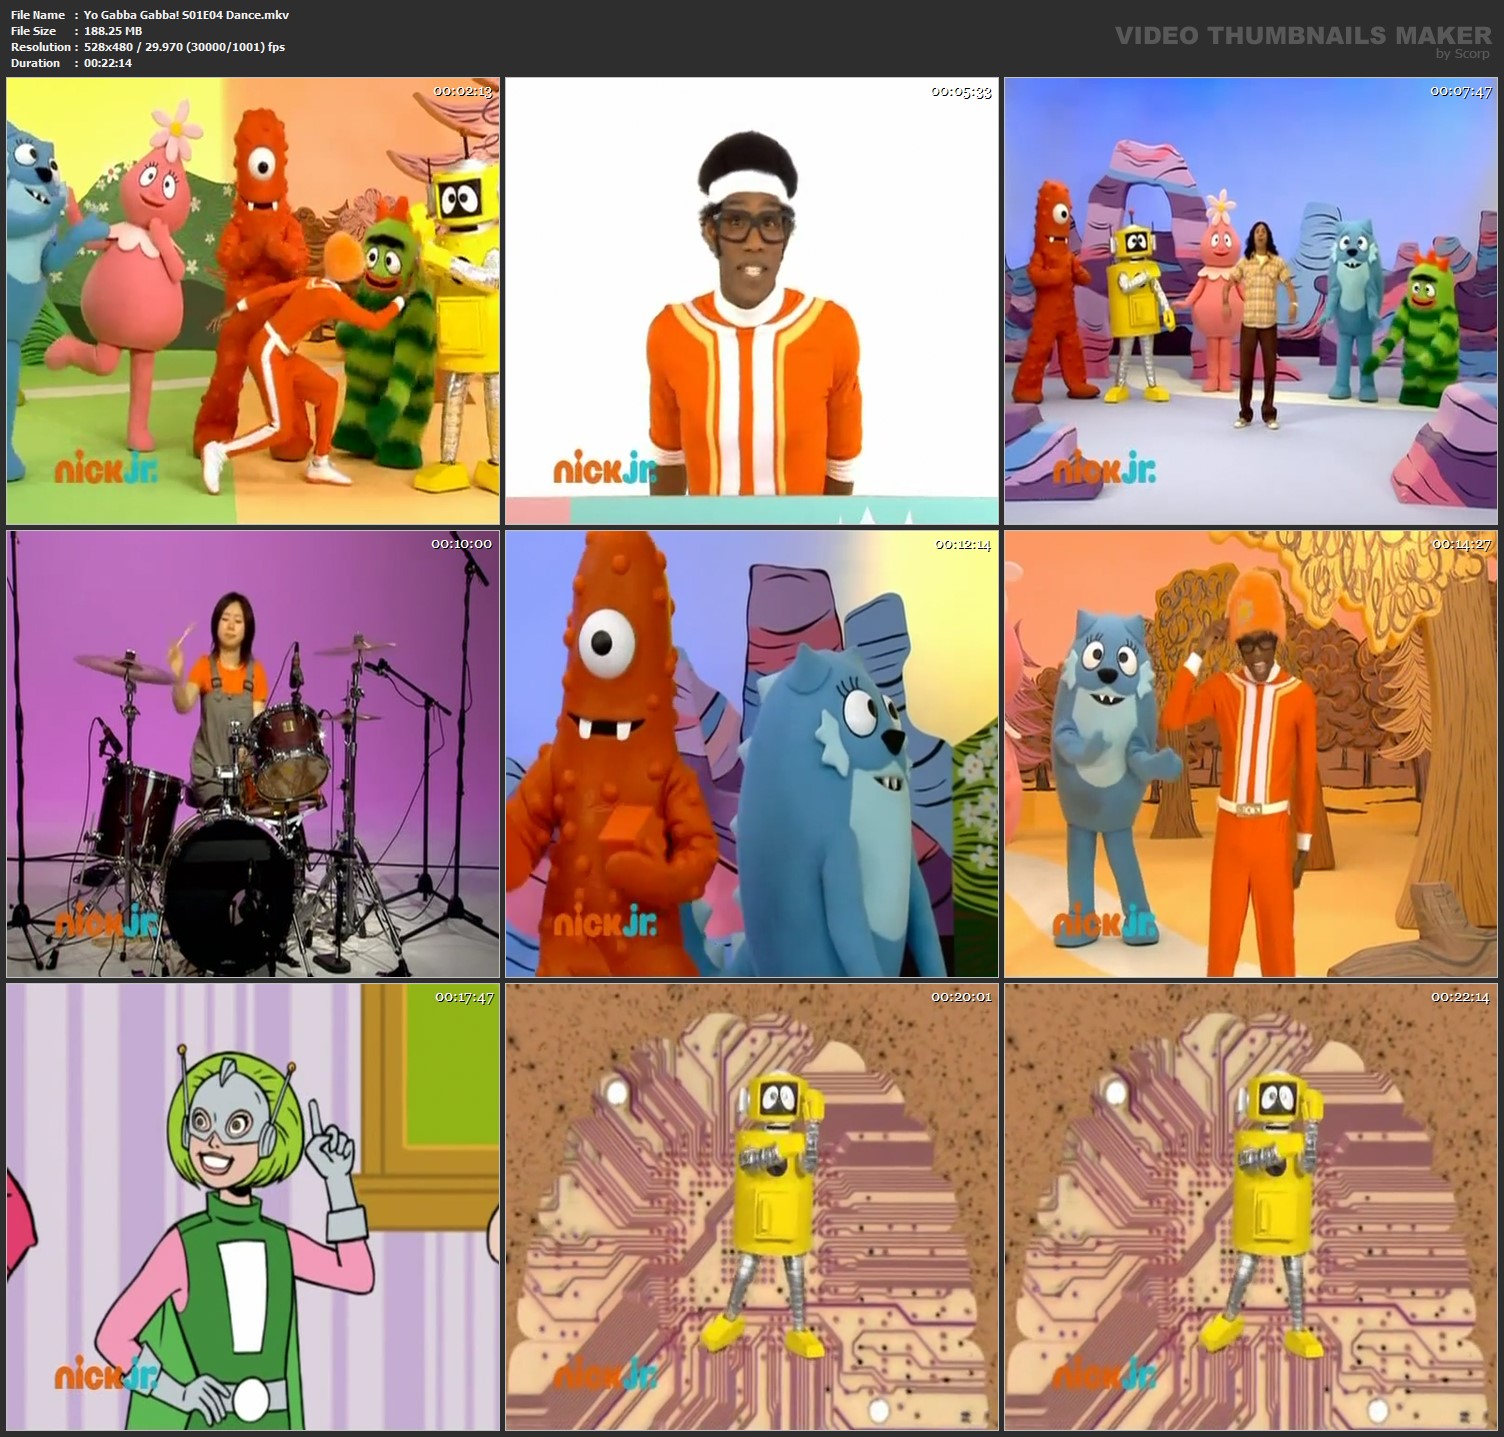Select the thumbnail at 00:12:14
Viewport: 1504px width, 1437px height.
click(x=752, y=754)
